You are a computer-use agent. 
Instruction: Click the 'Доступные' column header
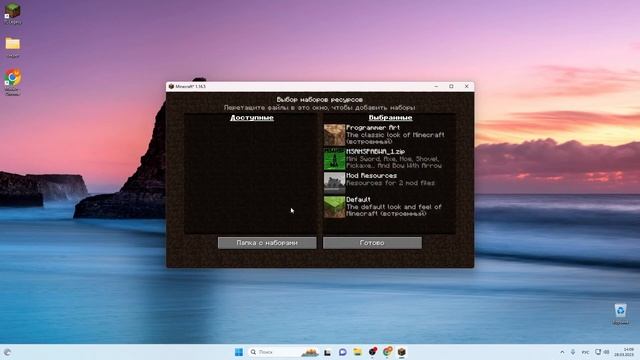pos(252,118)
